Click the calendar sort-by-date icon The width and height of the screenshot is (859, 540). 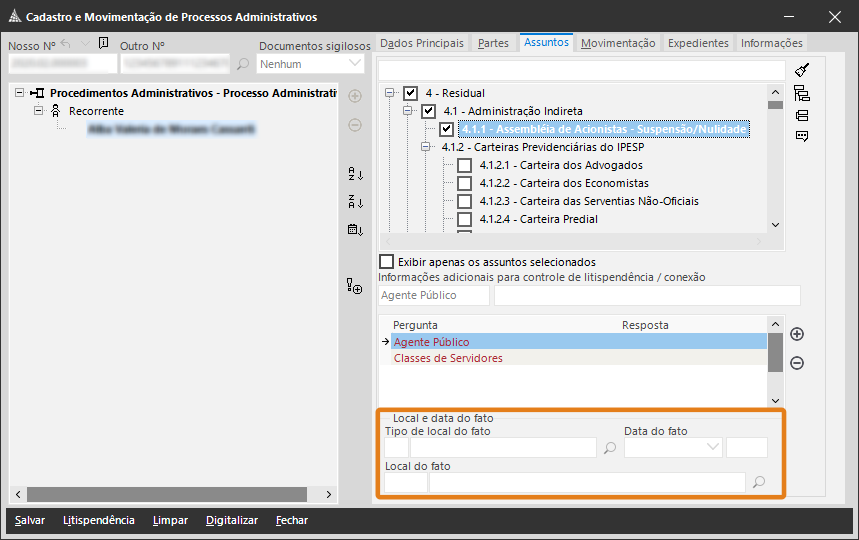click(355, 229)
